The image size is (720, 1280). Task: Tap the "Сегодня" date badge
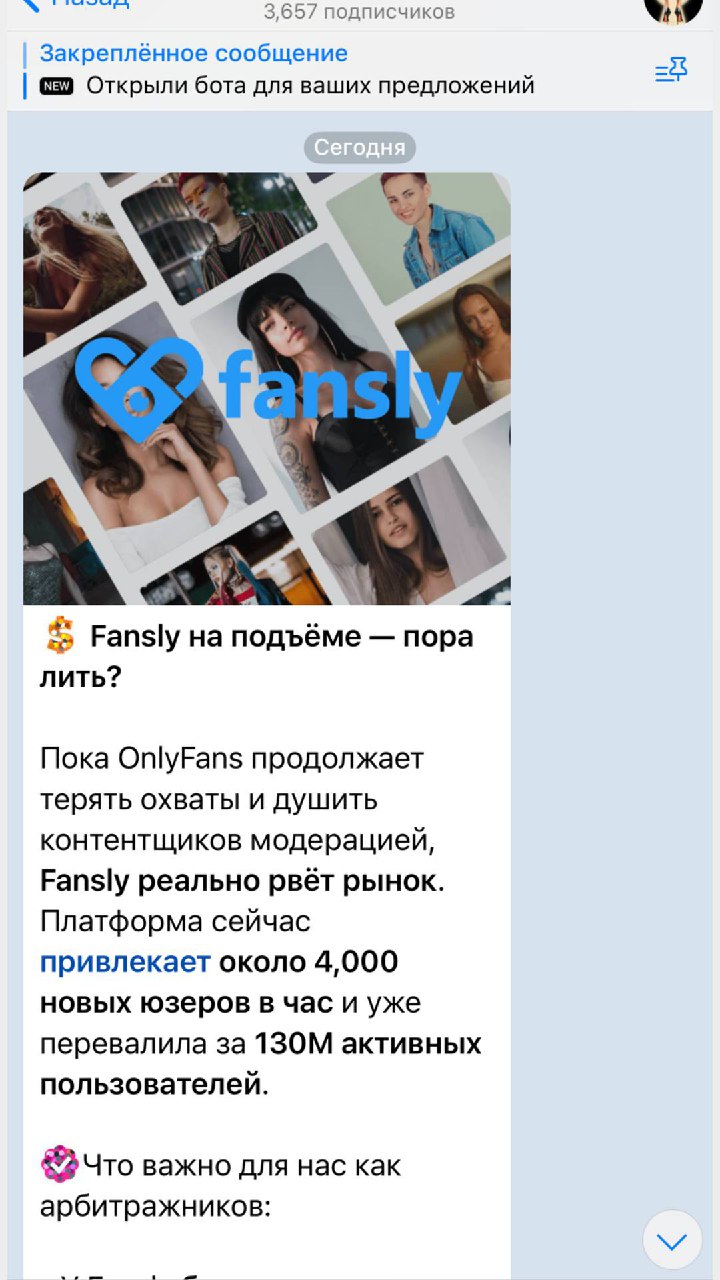[x=360, y=148]
